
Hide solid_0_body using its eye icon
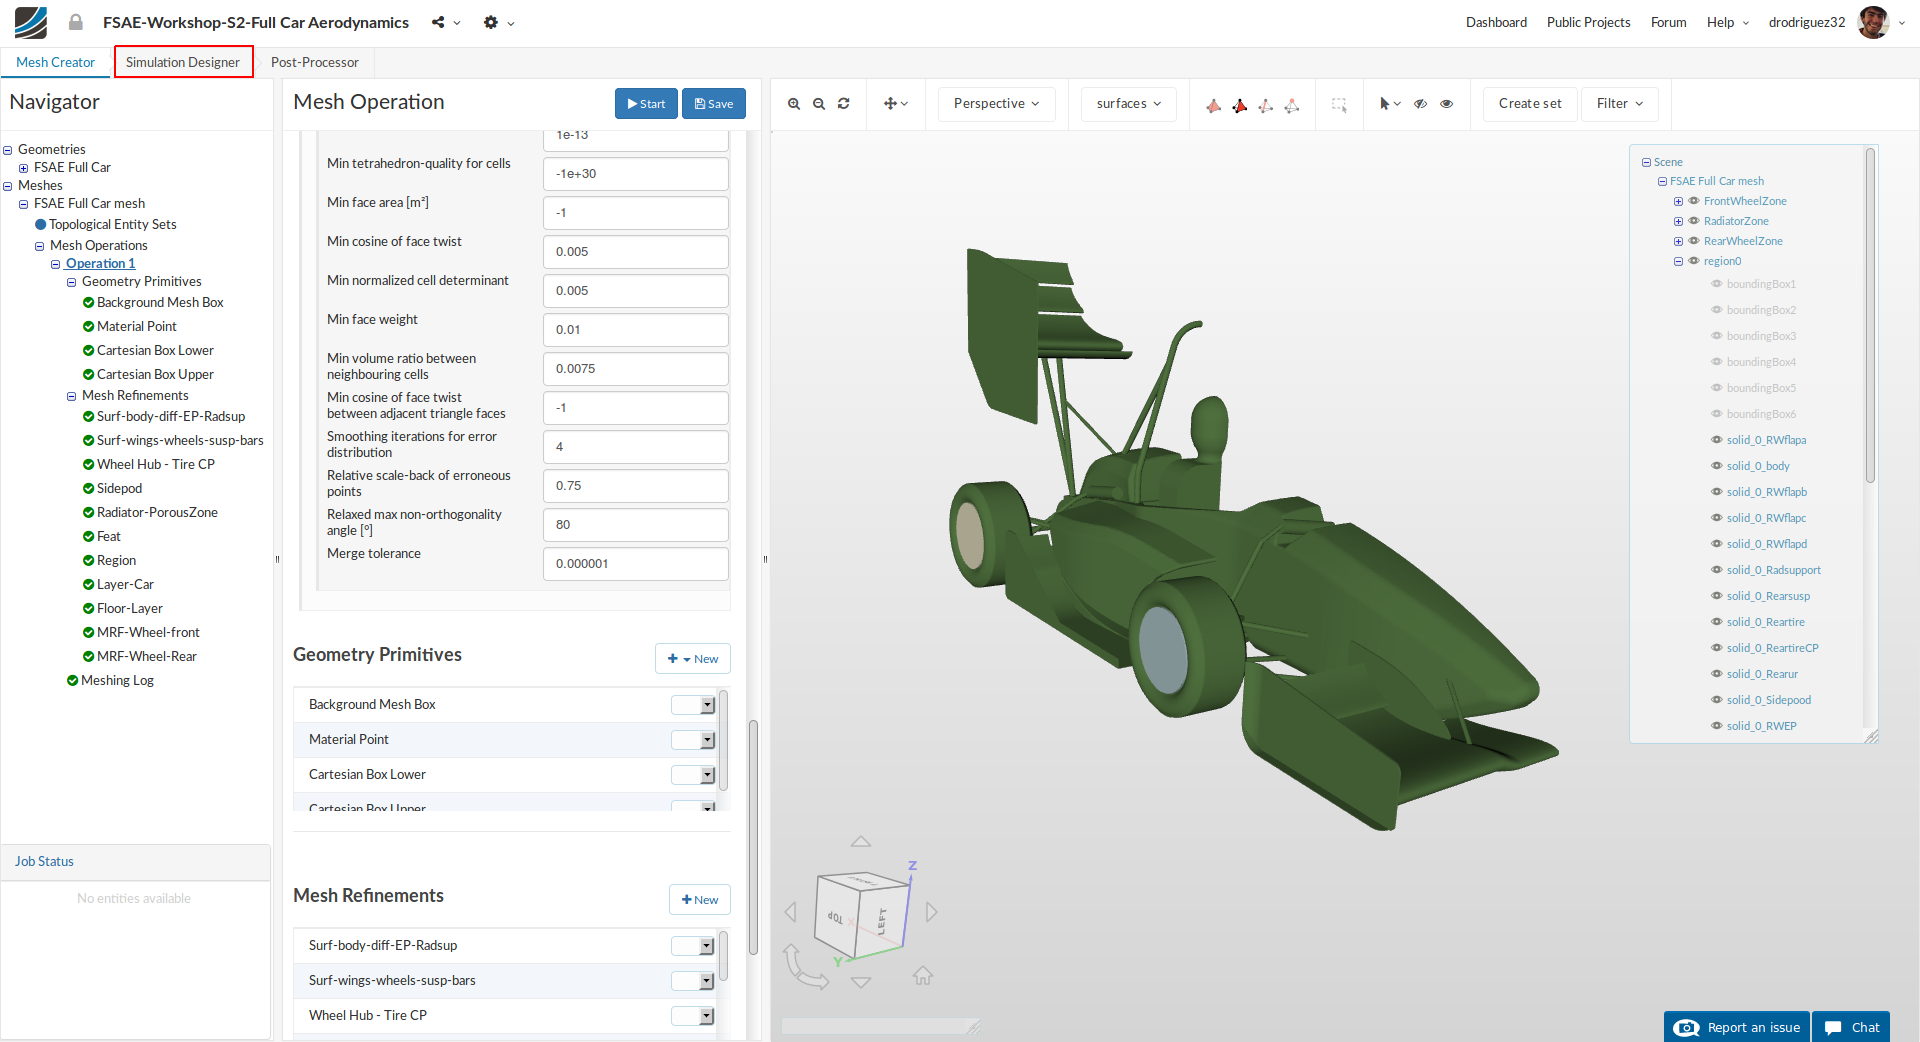[x=1717, y=466]
